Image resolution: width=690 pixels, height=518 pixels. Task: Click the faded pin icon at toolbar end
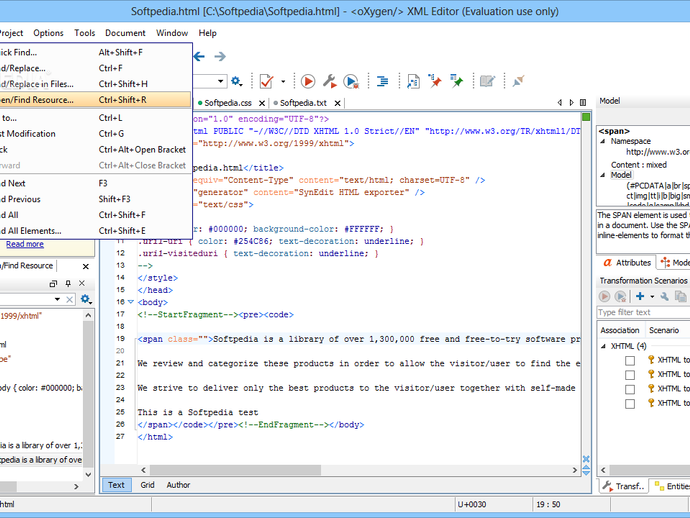coord(519,81)
